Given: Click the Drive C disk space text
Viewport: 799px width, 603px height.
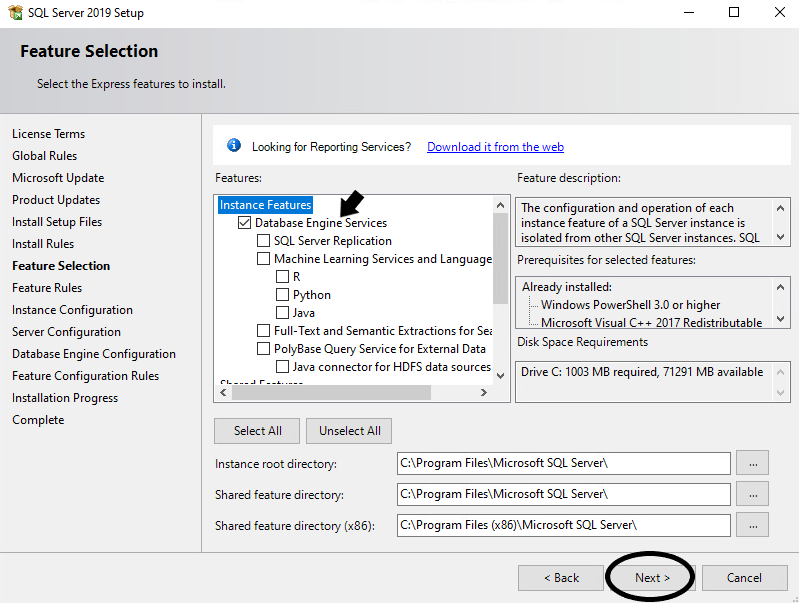Looking at the screenshot, I should click(x=642, y=372).
